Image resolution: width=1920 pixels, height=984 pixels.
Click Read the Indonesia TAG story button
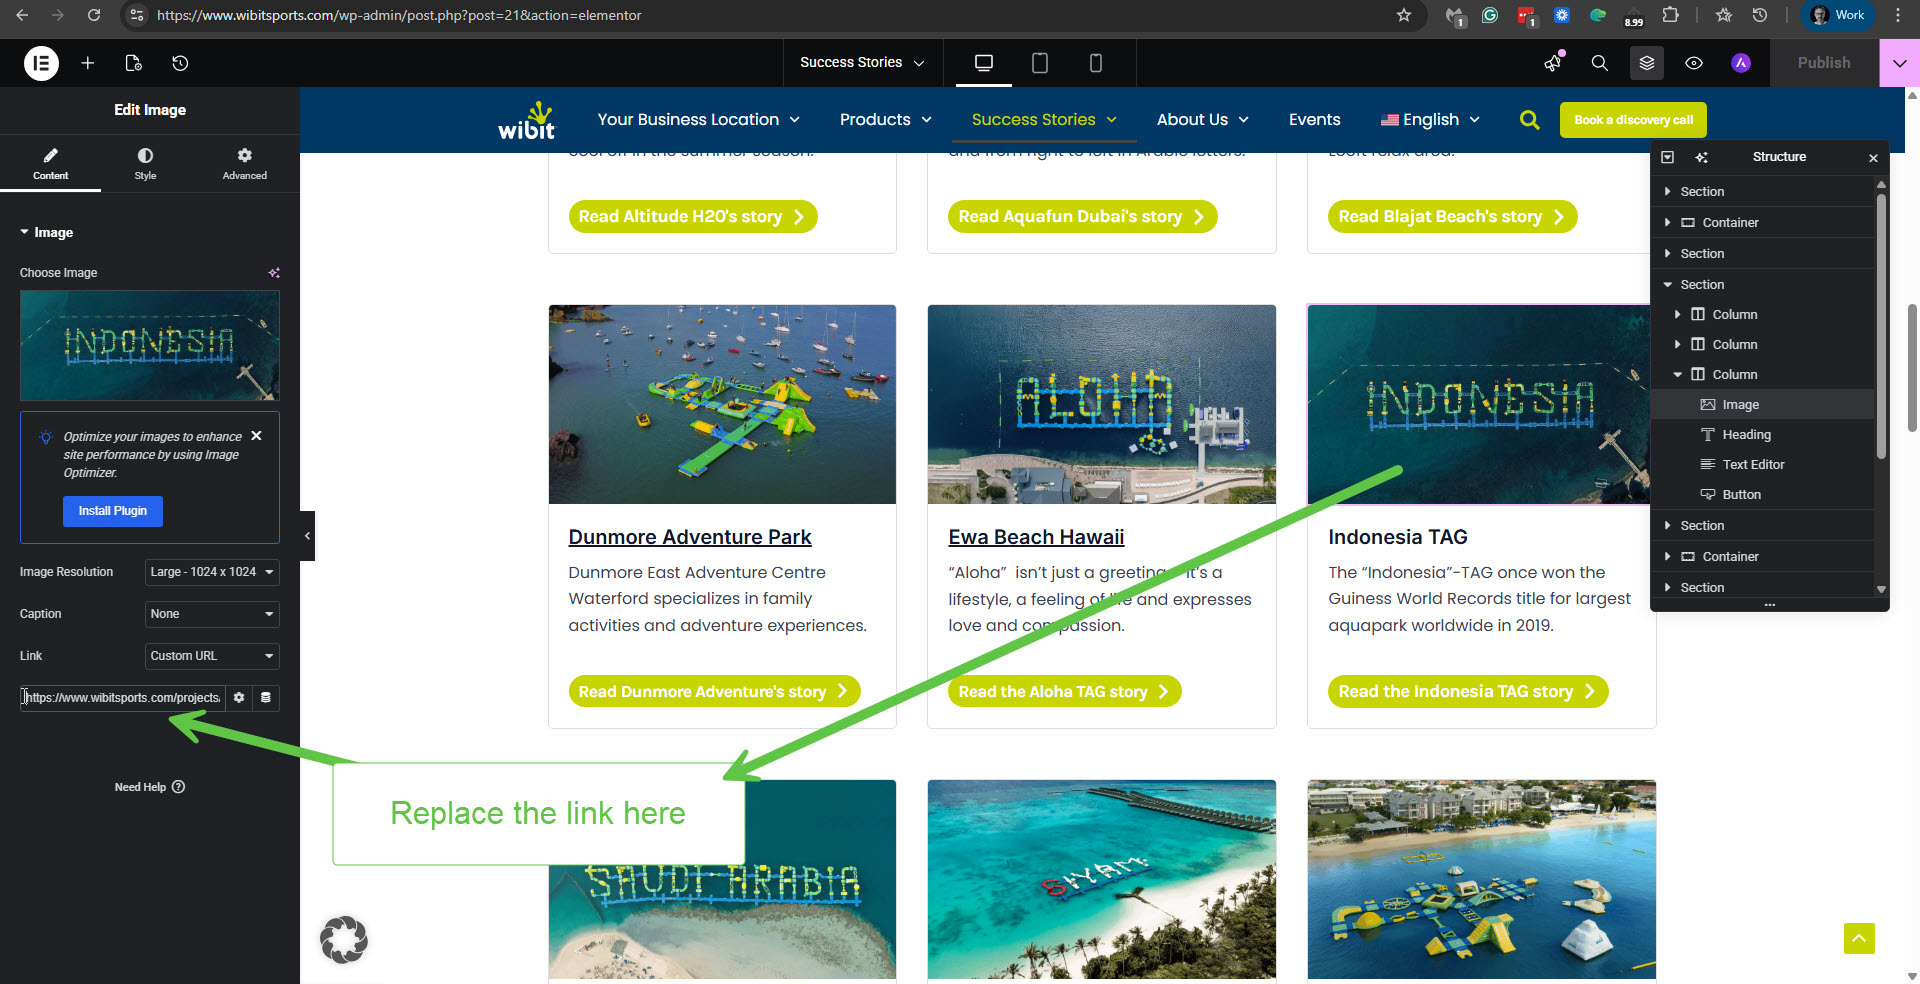1467,692
